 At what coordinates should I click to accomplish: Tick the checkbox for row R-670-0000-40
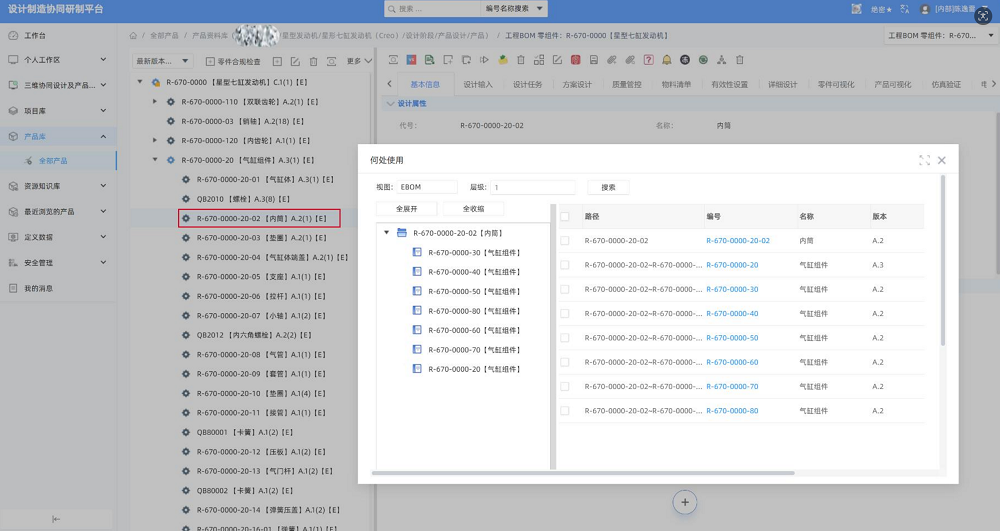tap(564, 314)
